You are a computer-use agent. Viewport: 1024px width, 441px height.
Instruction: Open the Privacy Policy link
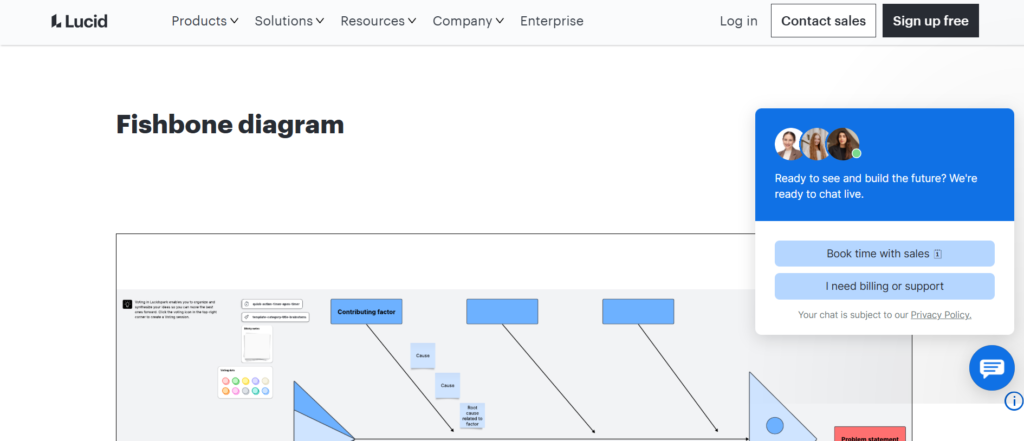(940, 315)
